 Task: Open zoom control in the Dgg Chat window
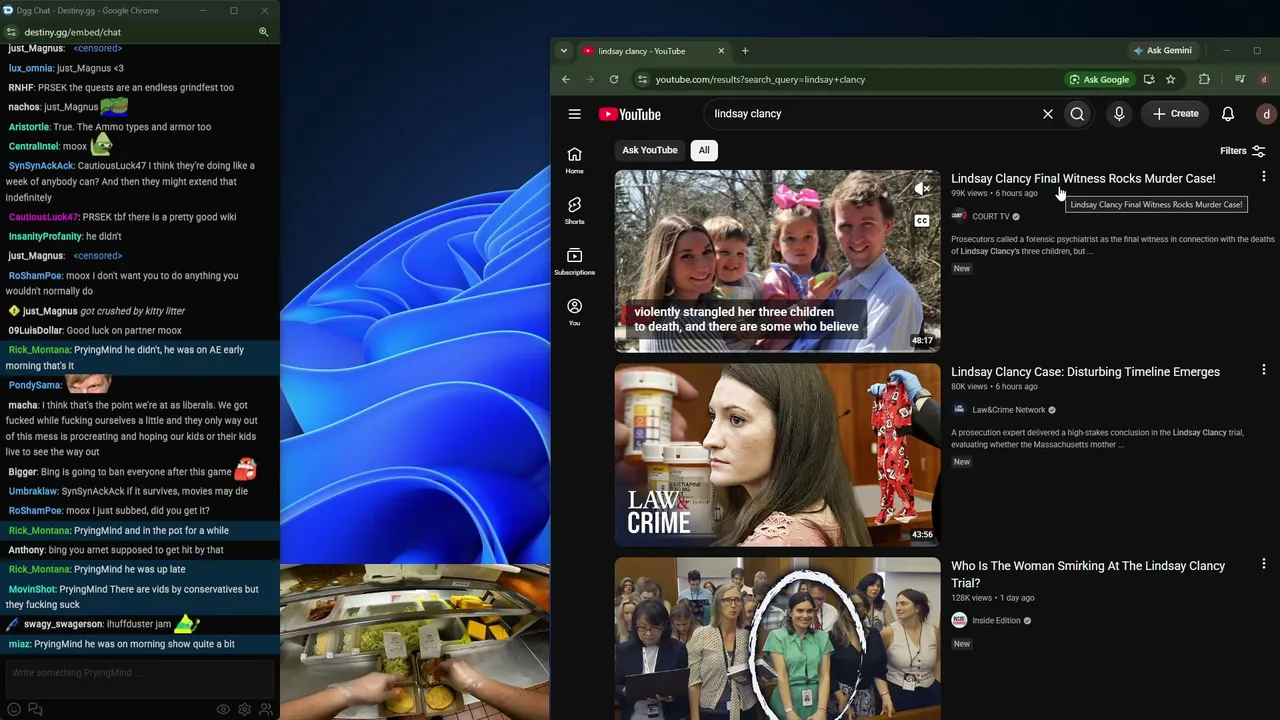[x=264, y=32]
